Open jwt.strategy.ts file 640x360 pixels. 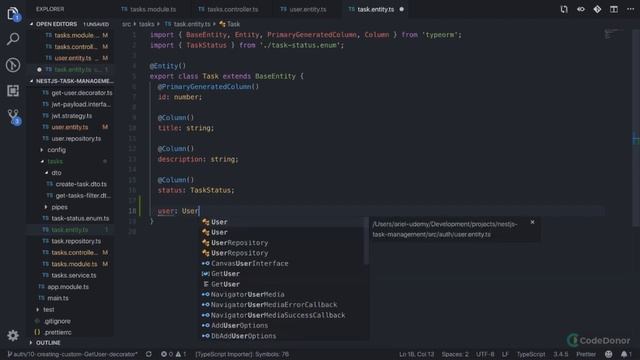pyautogui.click(x=71, y=116)
